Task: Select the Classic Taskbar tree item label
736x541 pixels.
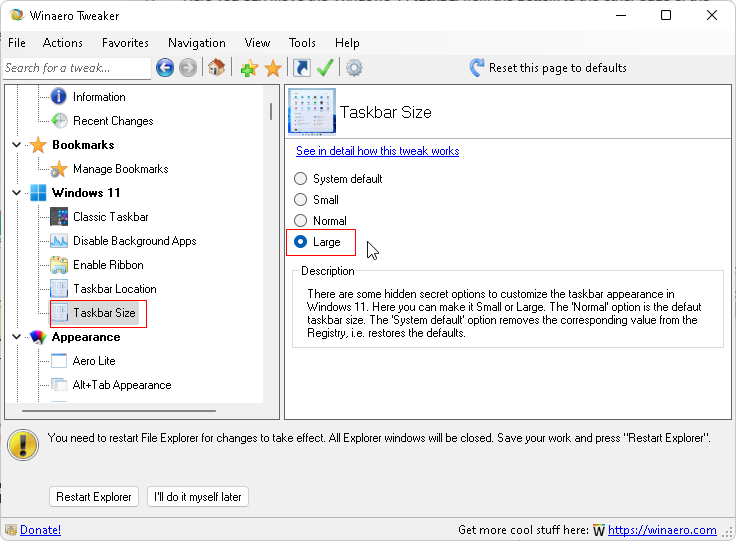Action: (x=111, y=217)
